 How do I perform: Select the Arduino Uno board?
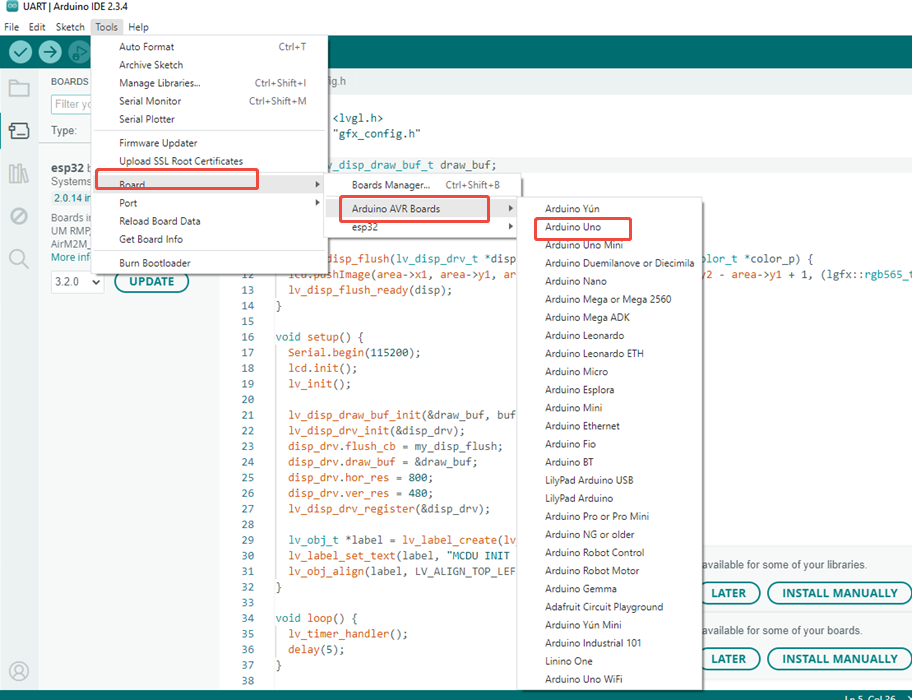610,227
